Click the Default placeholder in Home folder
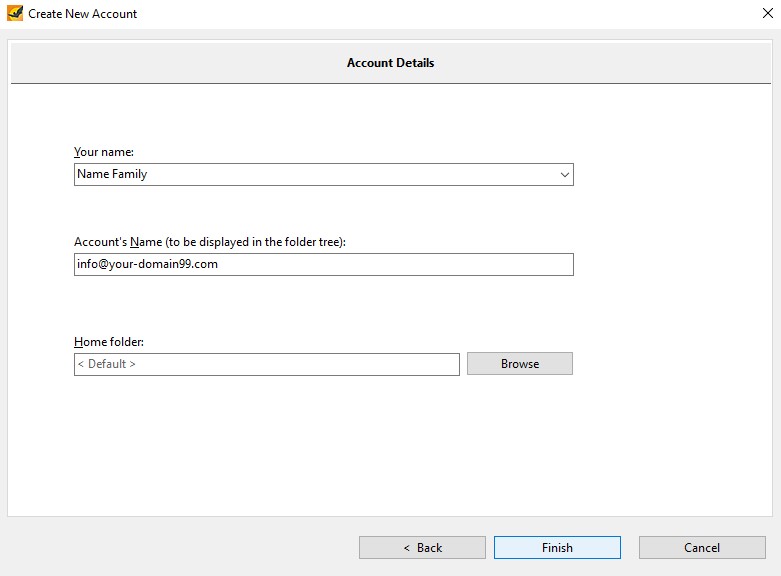This screenshot has width=781, height=576. (107, 364)
